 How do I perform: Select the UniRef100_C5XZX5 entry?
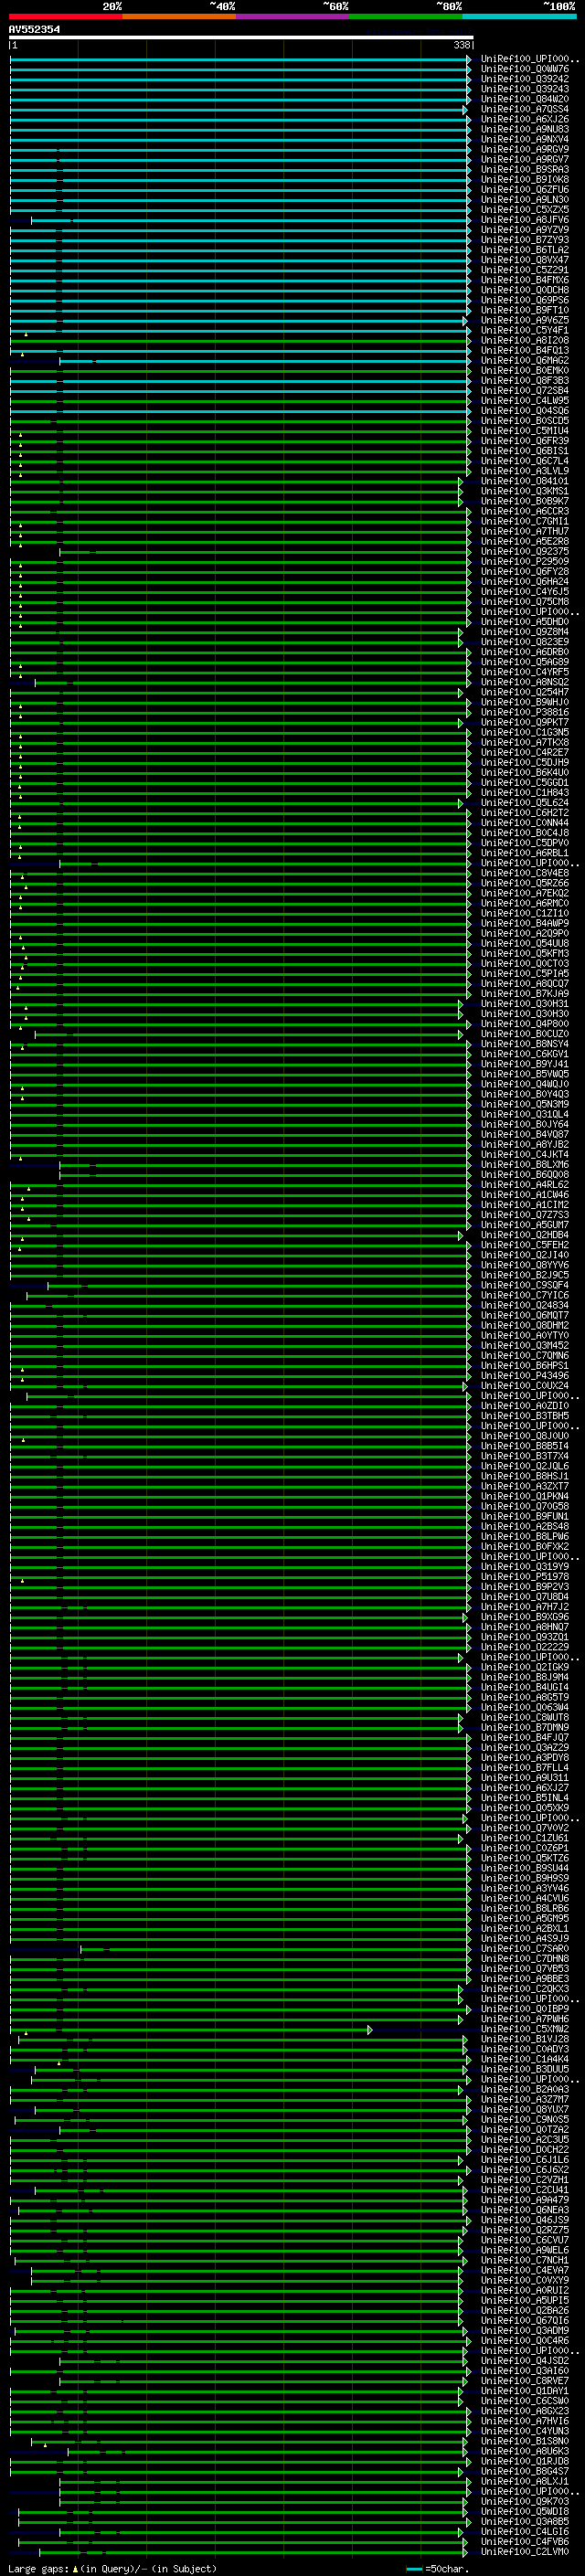[525, 209]
